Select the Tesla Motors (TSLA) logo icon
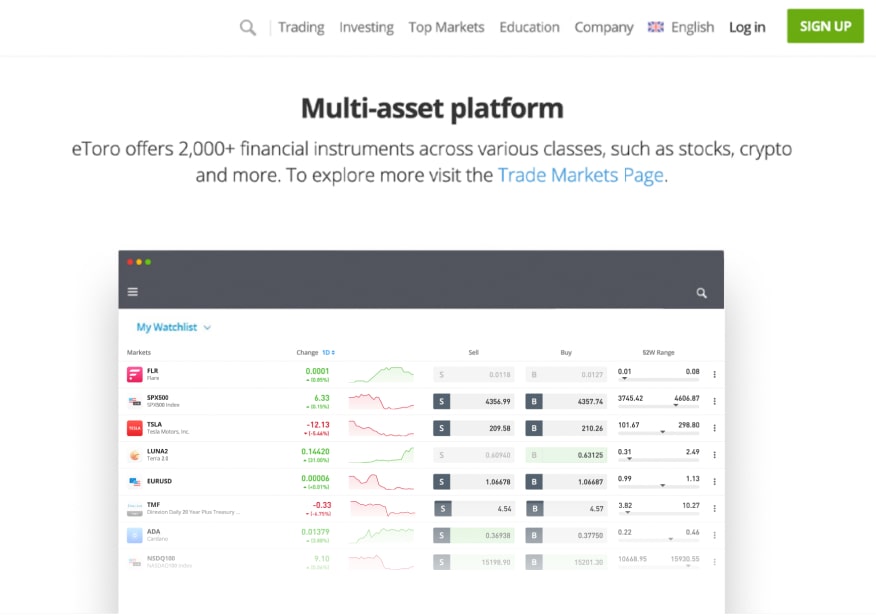Screen dimensions: 876x616 pyautogui.click(x=134, y=428)
